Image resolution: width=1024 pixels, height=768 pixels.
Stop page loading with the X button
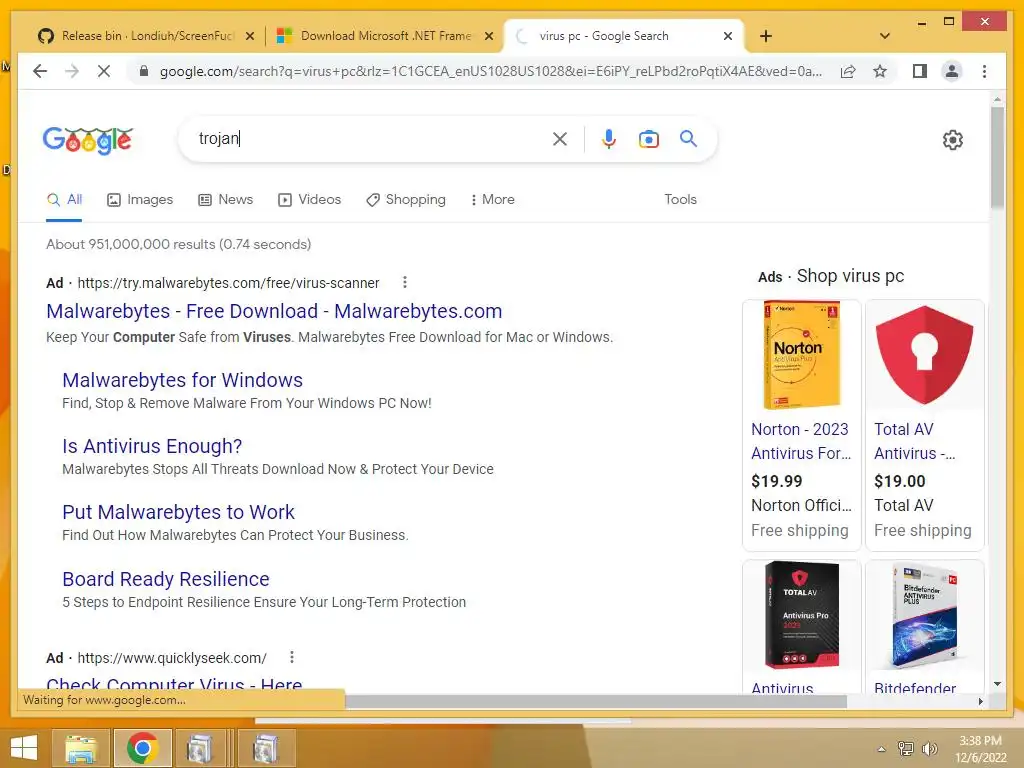click(x=103, y=71)
